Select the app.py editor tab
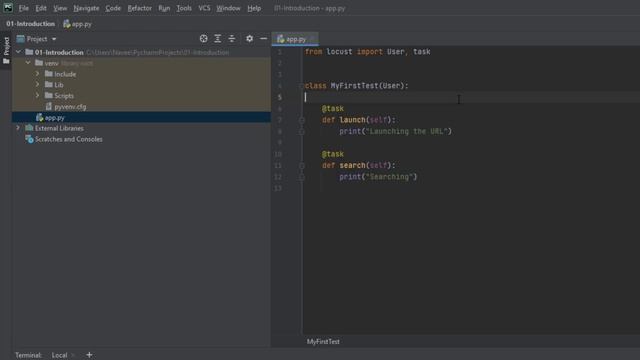The height and width of the screenshot is (360, 640). pyautogui.click(x=295, y=39)
